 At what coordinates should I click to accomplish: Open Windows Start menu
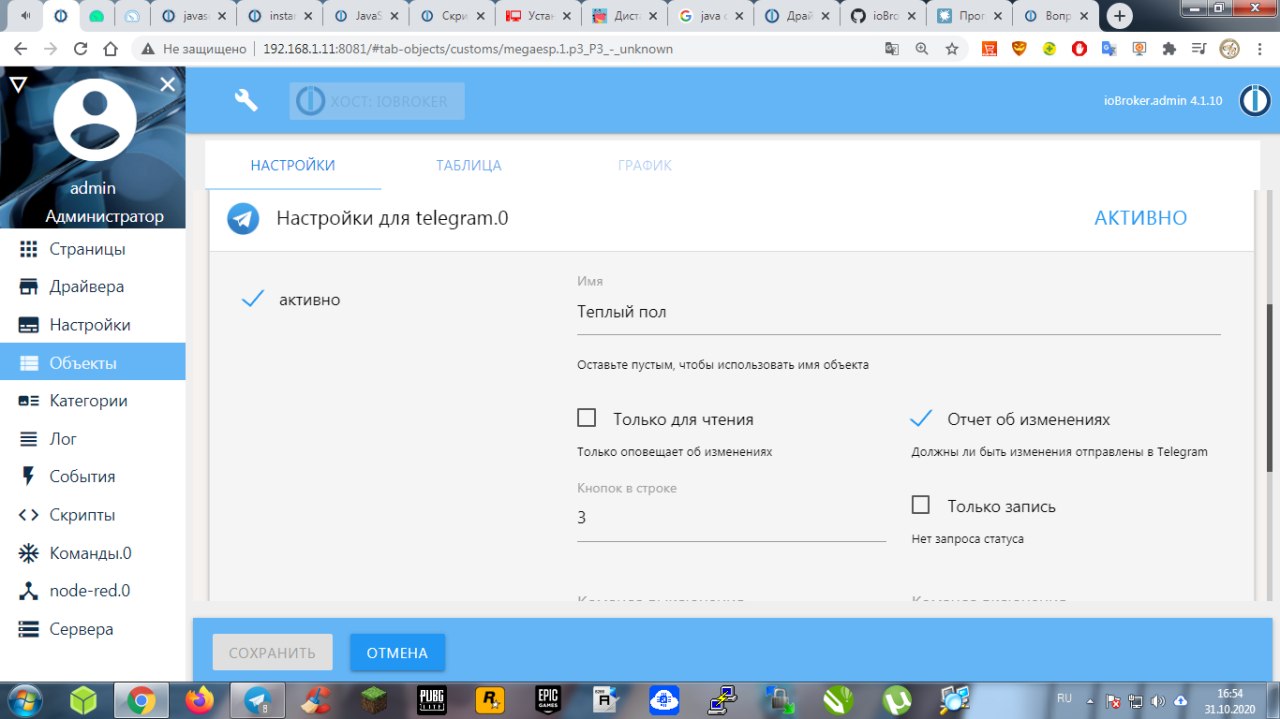26,699
